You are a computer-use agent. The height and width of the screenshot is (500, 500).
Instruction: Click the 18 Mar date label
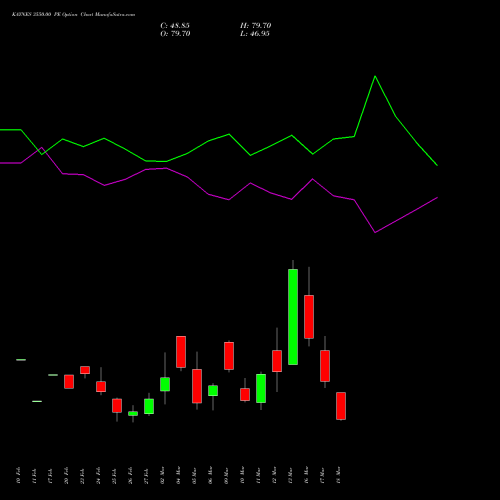point(338,475)
